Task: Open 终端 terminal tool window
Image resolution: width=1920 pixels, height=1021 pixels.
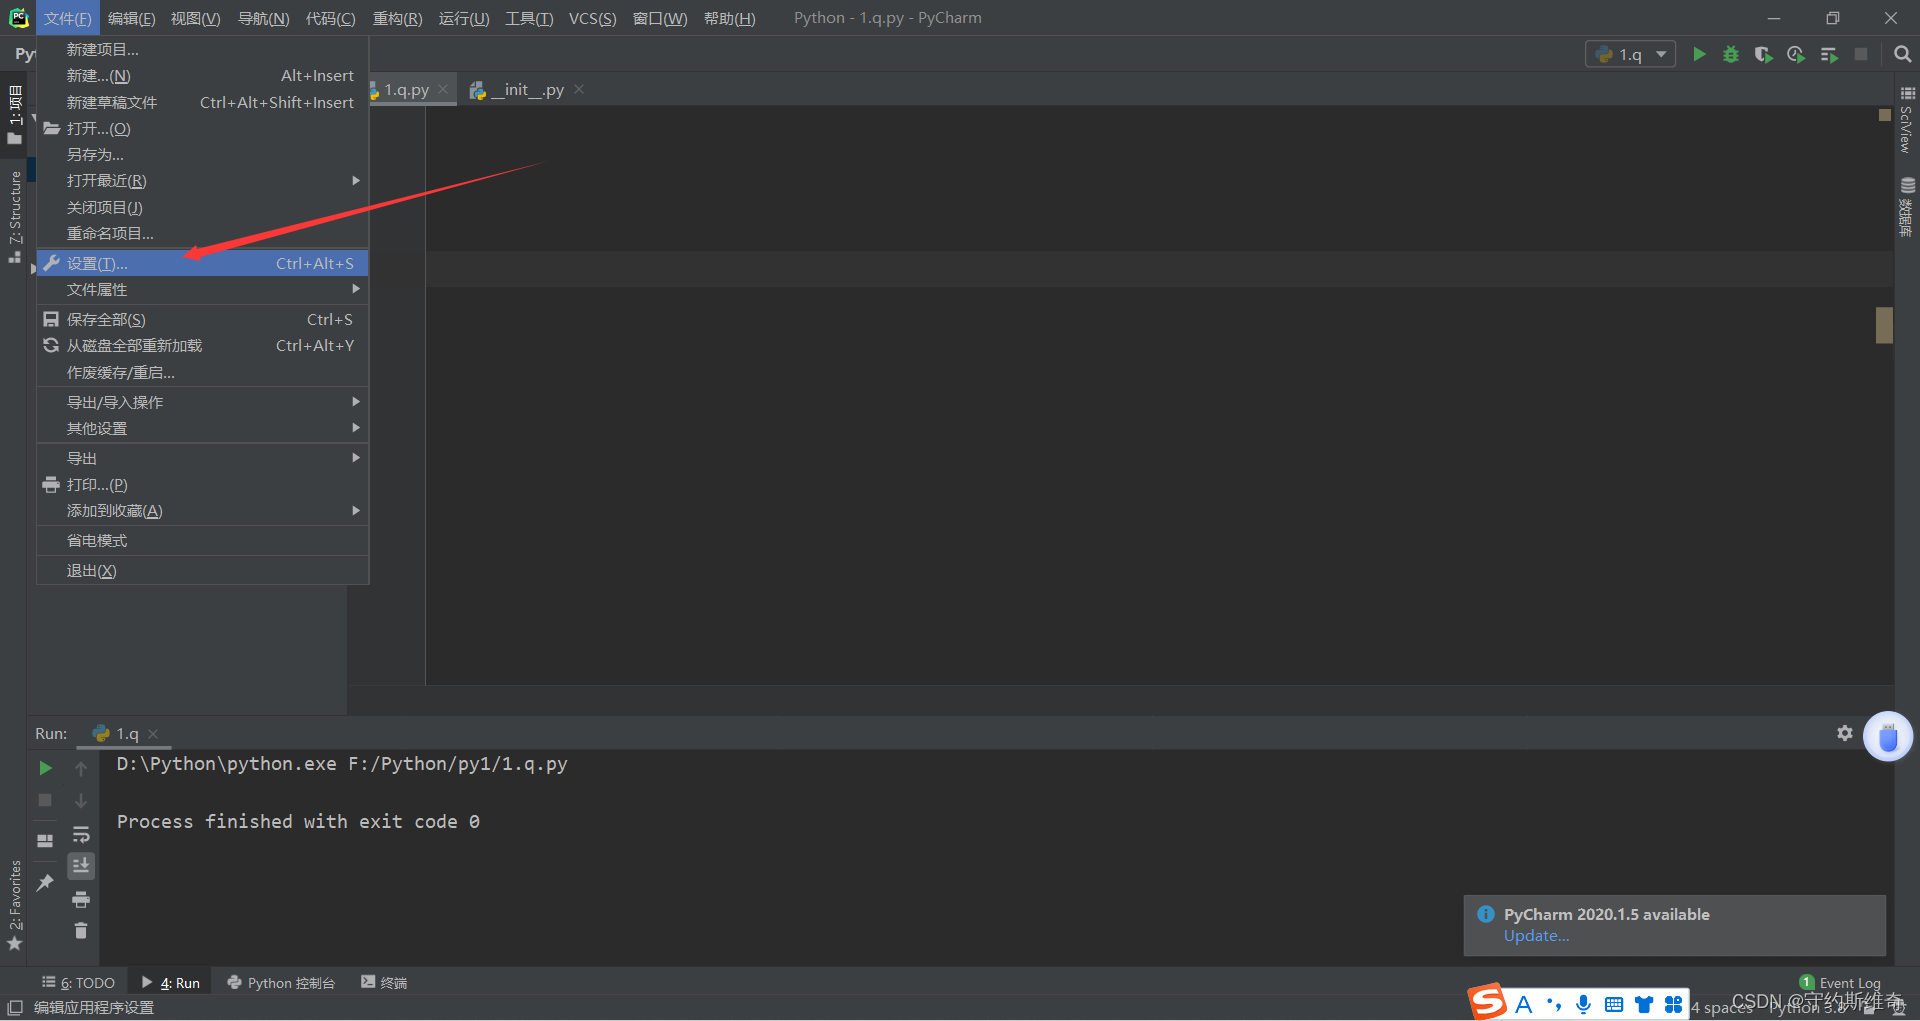Action: [384, 983]
